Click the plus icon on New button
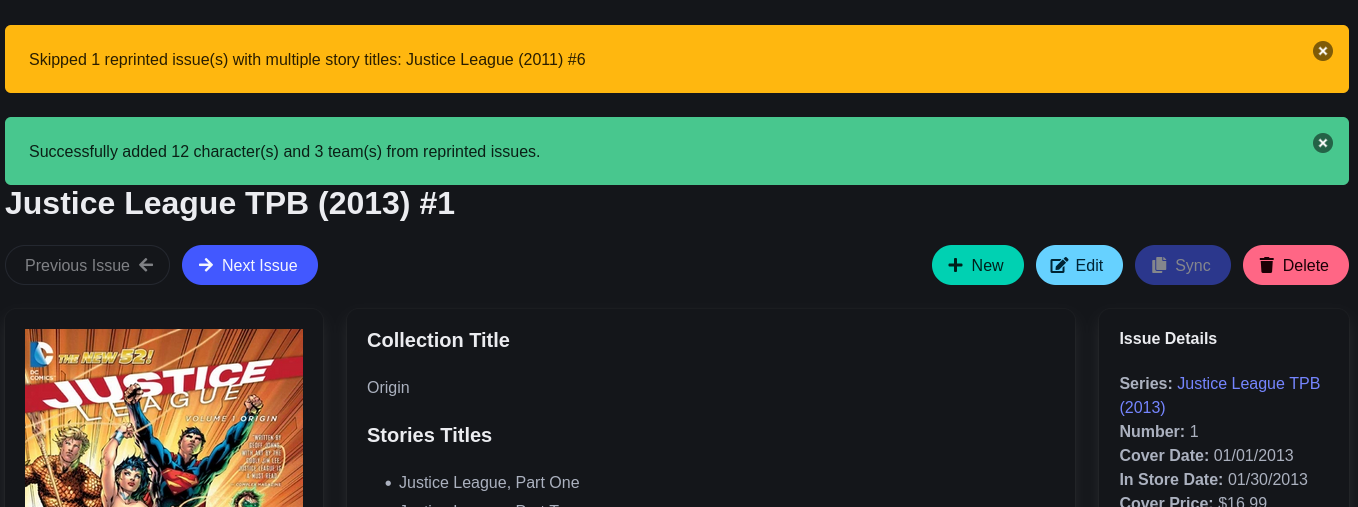Screen dimensions: 1358x507 (x=955, y=265)
